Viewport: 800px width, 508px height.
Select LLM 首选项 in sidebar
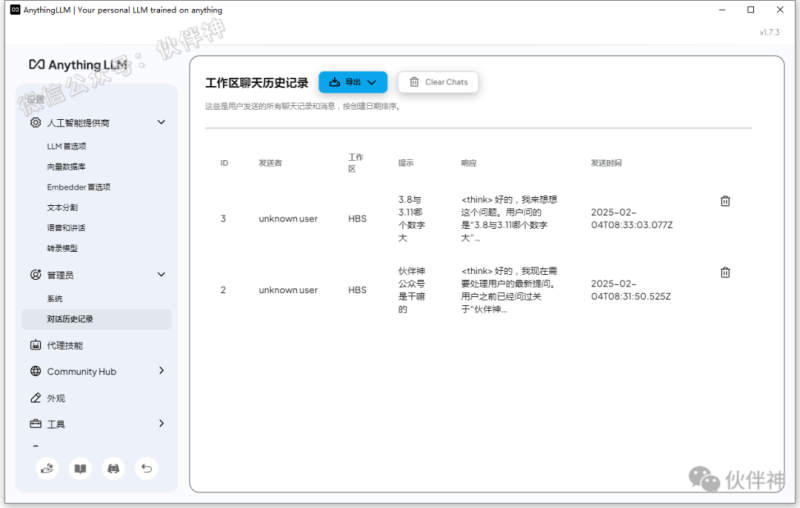tap(69, 146)
